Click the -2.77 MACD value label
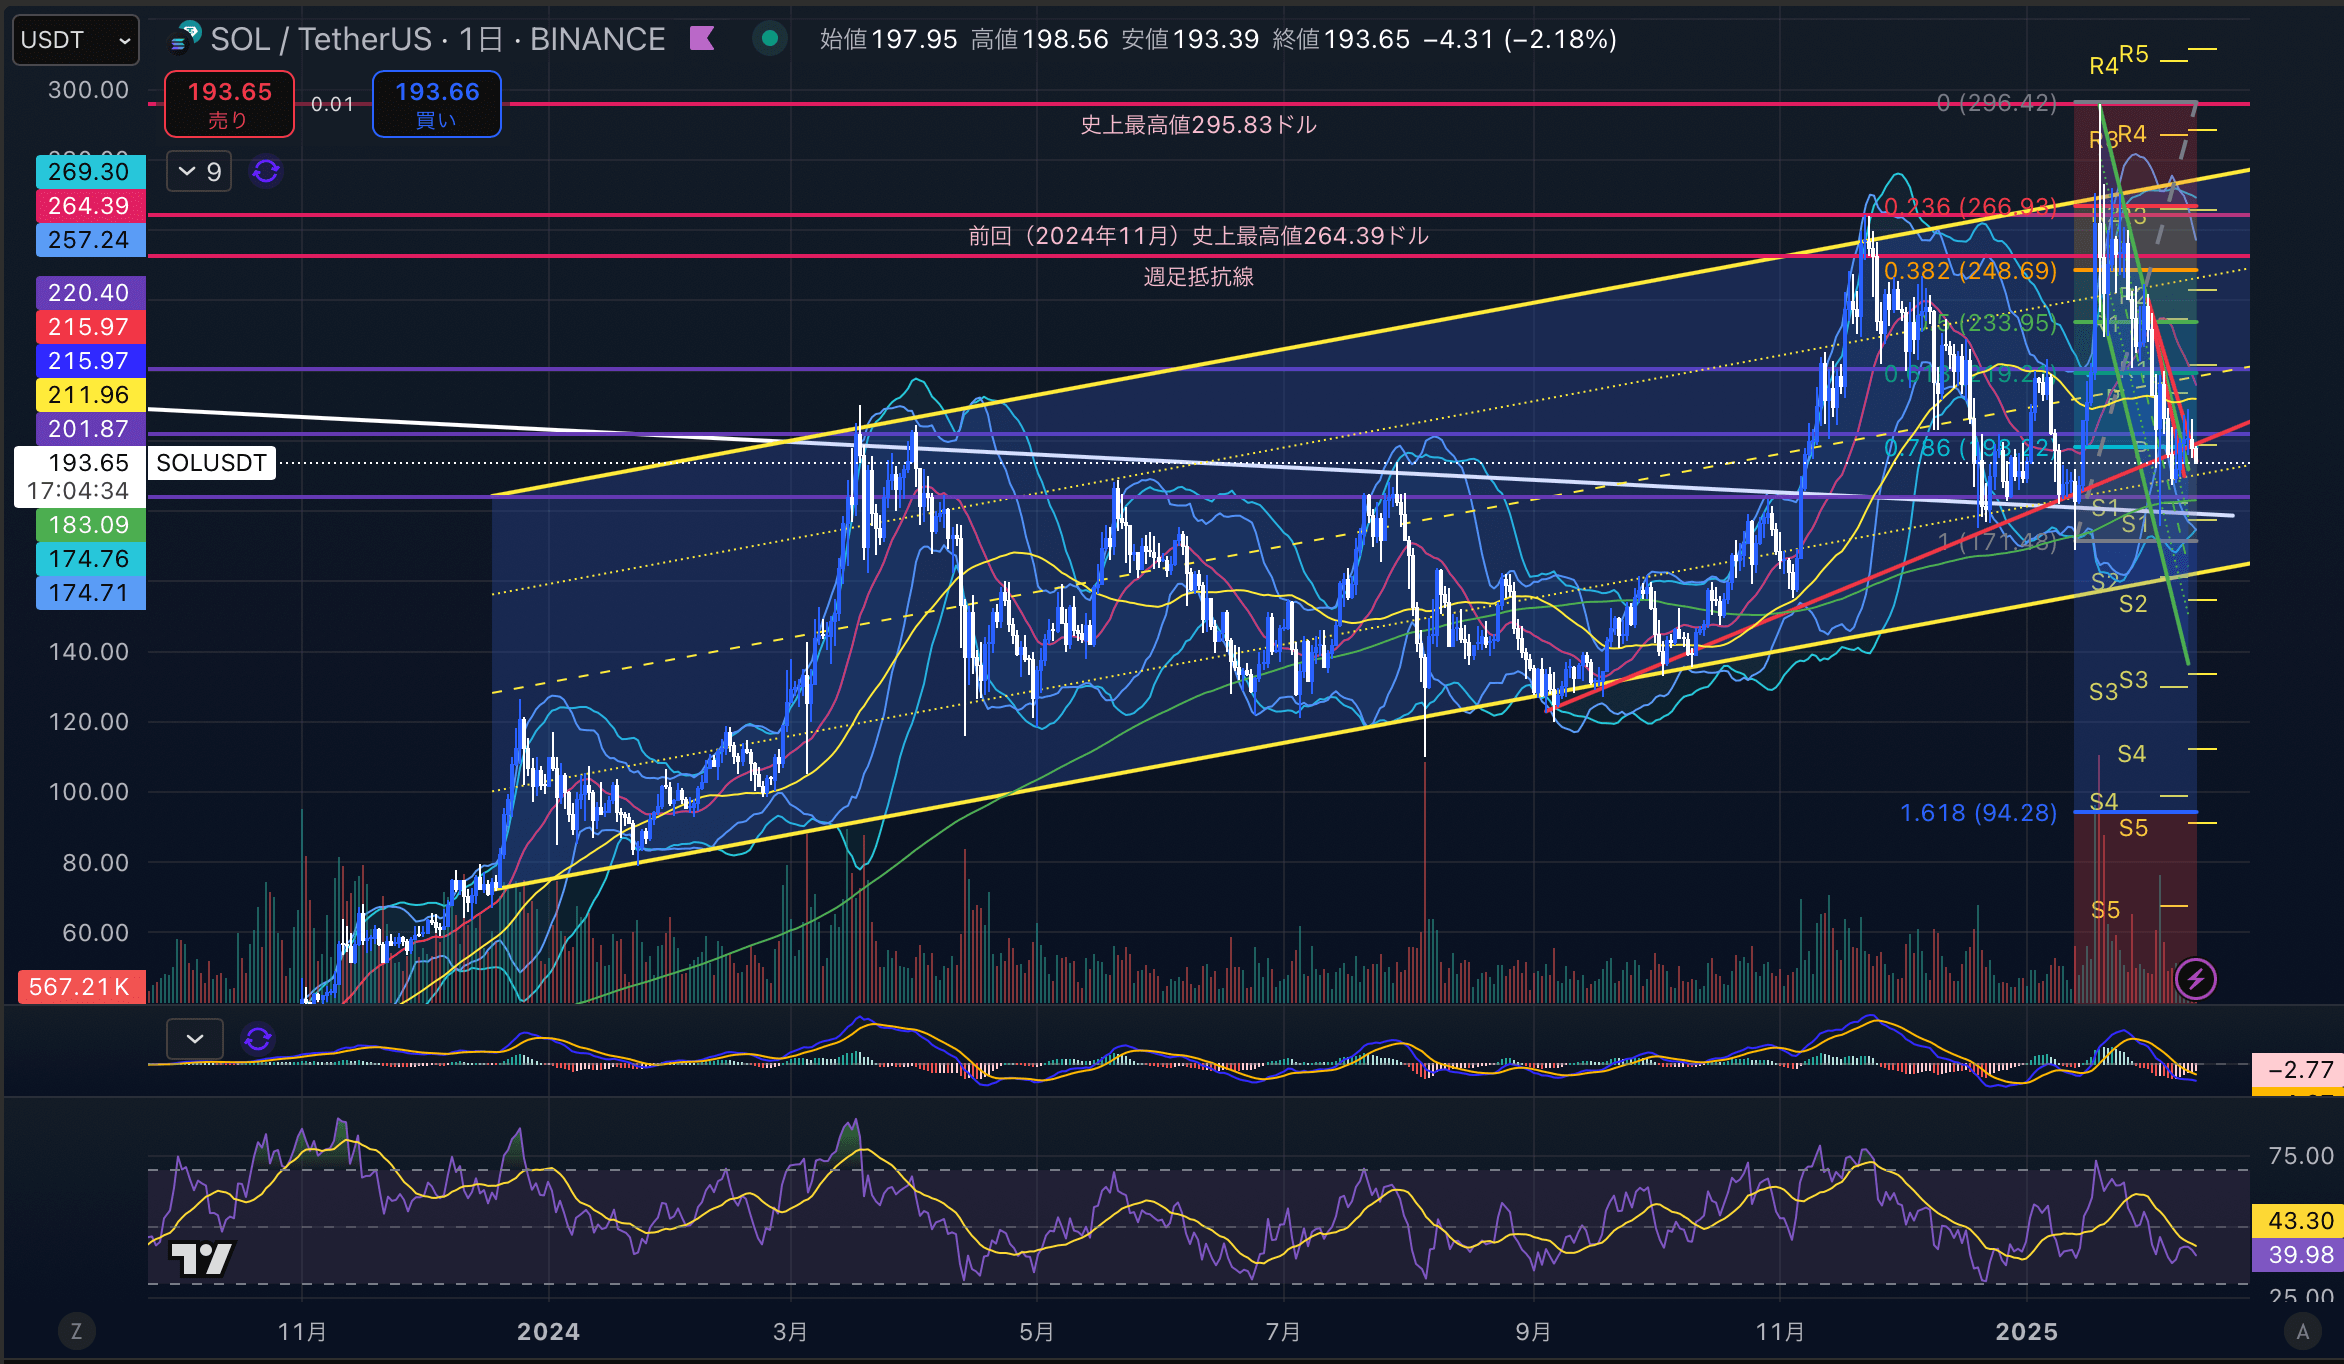2344x1364 pixels. [x=2298, y=1070]
